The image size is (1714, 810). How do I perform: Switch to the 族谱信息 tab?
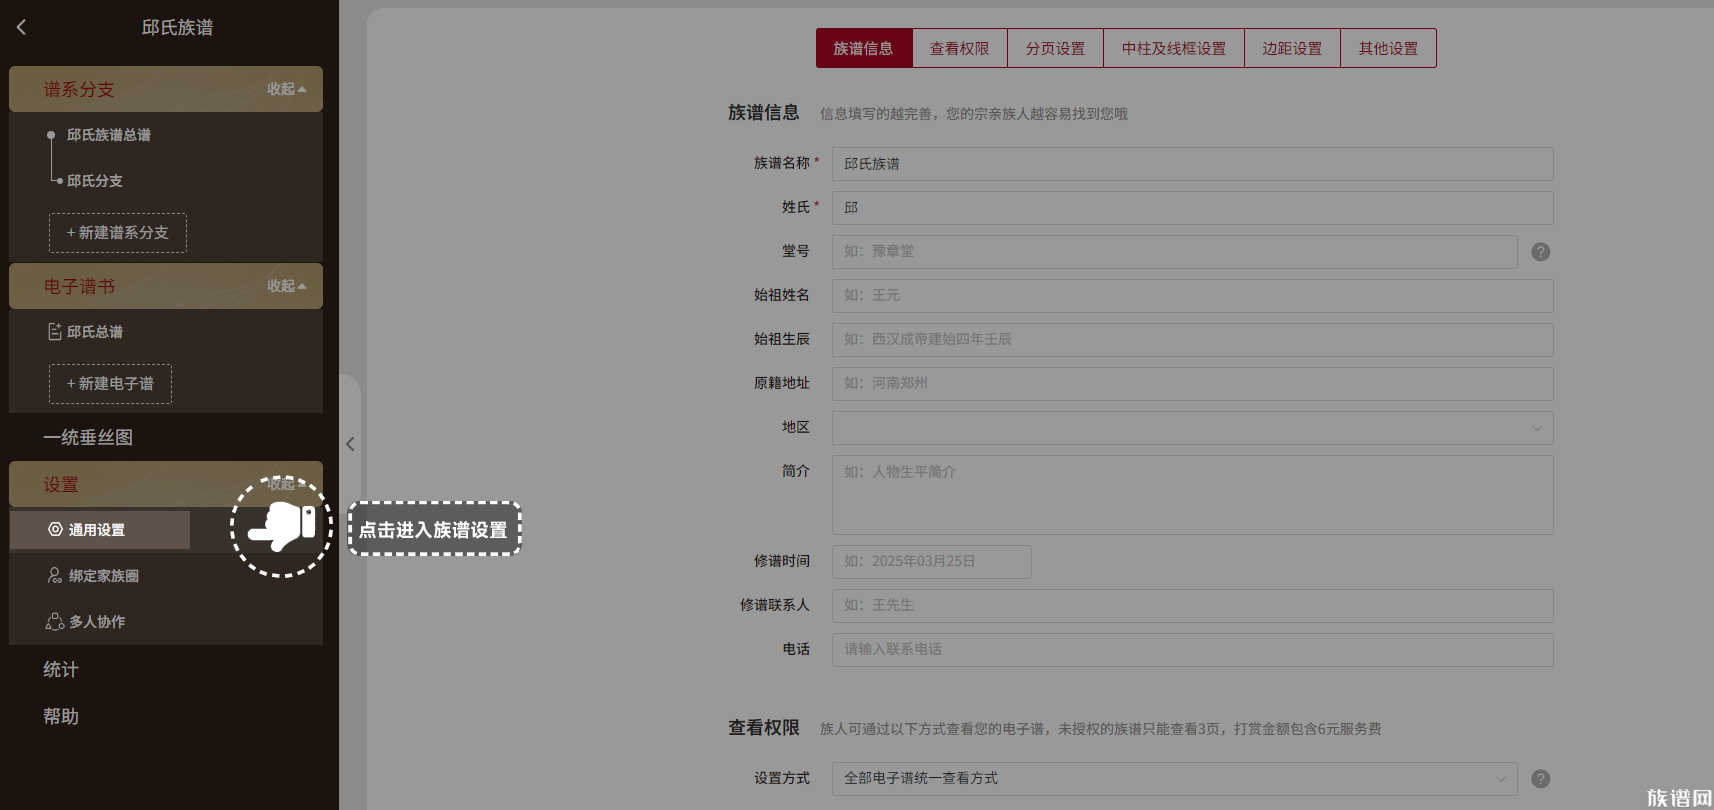coord(864,48)
